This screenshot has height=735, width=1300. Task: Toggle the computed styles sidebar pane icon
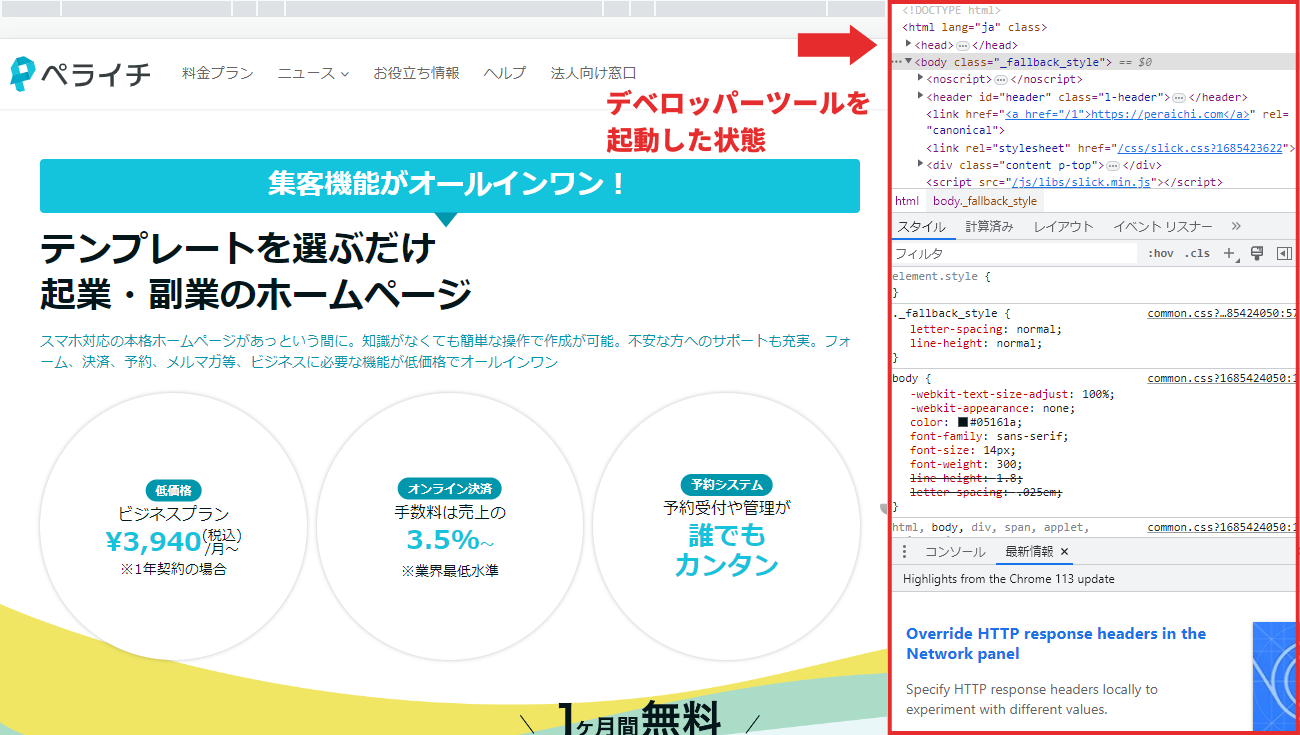tap(1285, 254)
